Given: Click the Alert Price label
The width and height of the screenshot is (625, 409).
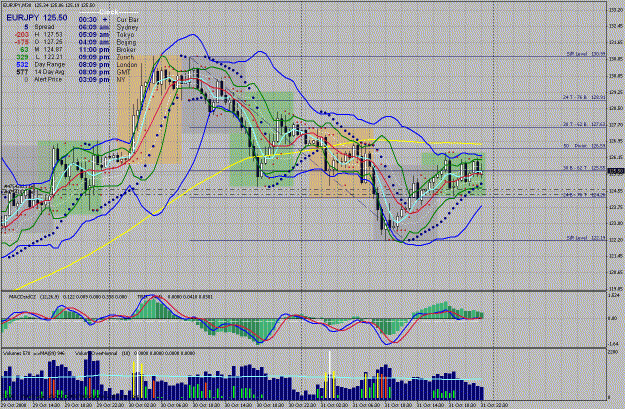Looking at the screenshot, I should click(48, 79).
